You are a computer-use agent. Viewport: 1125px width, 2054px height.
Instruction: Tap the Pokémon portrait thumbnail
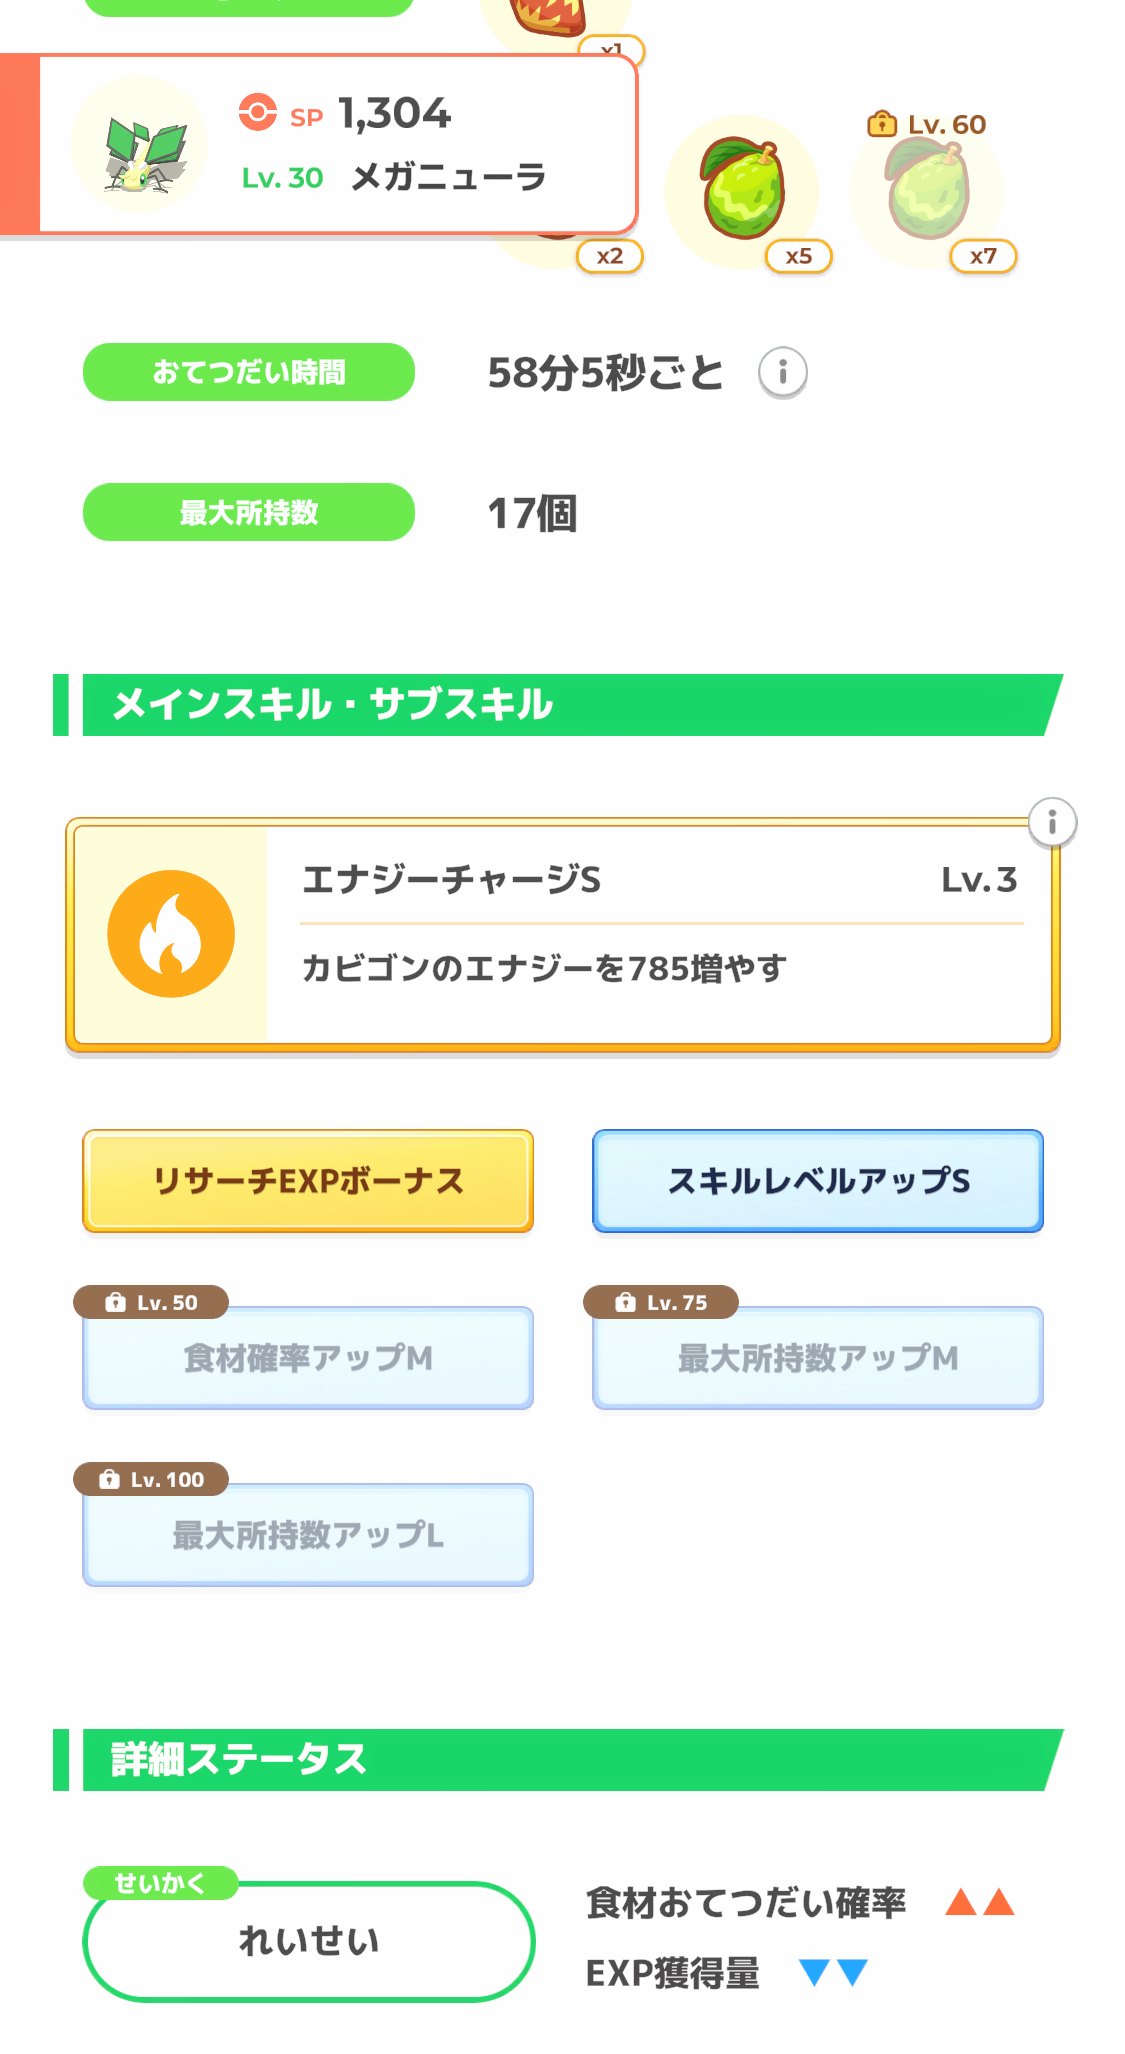(x=140, y=145)
